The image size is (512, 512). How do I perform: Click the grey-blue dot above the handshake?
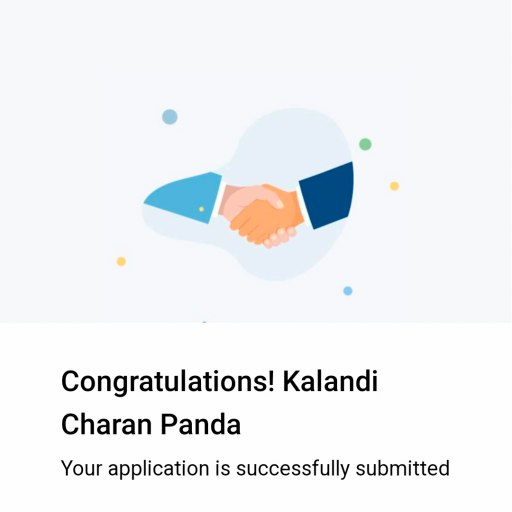170,117
